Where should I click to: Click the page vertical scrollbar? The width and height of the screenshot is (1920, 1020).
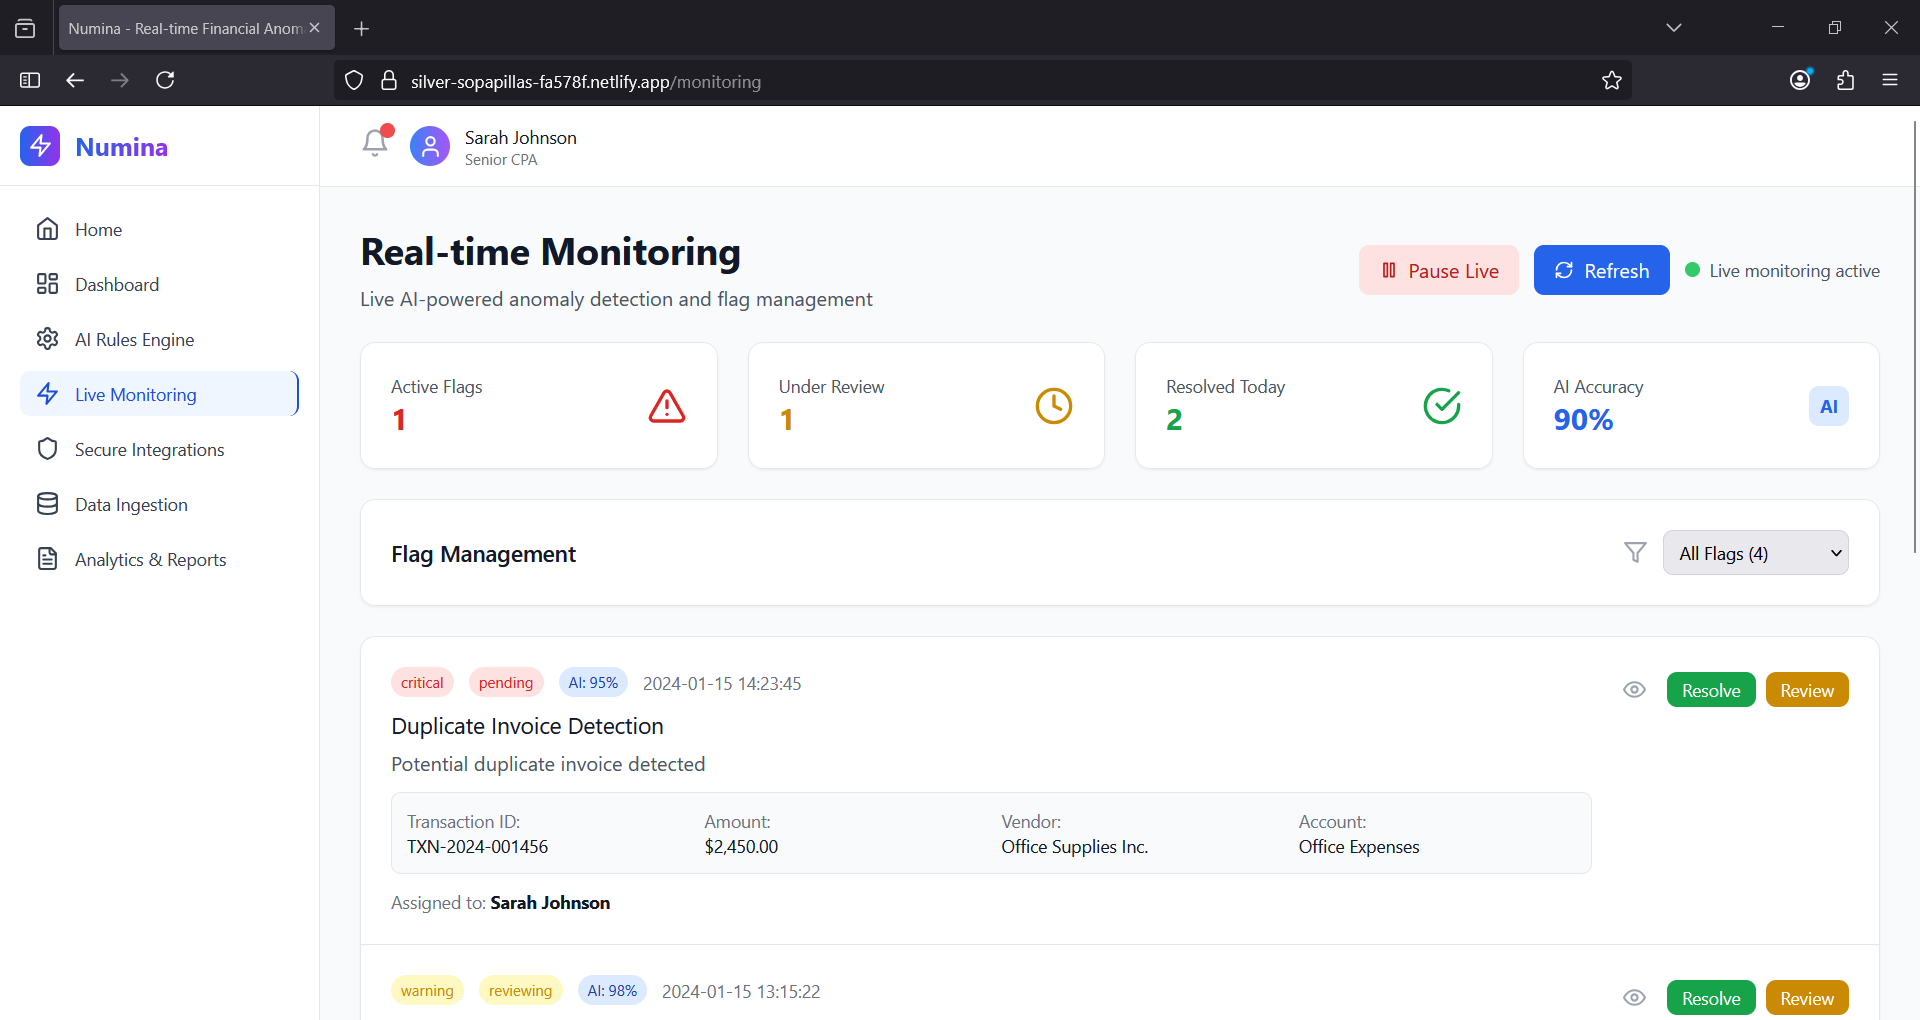1915,335
